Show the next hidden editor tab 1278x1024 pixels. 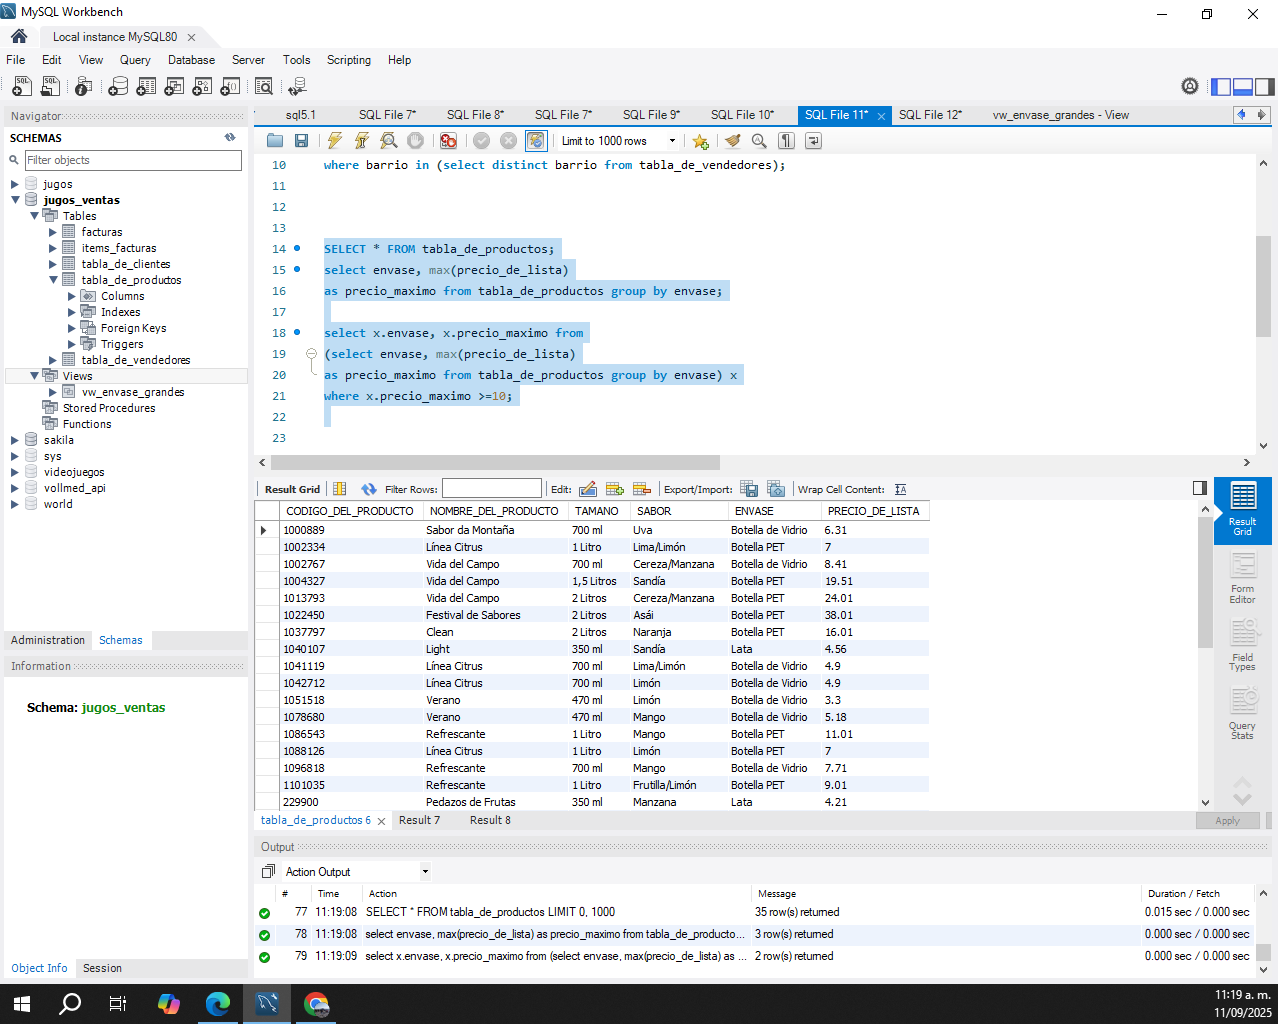click(x=1262, y=115)
